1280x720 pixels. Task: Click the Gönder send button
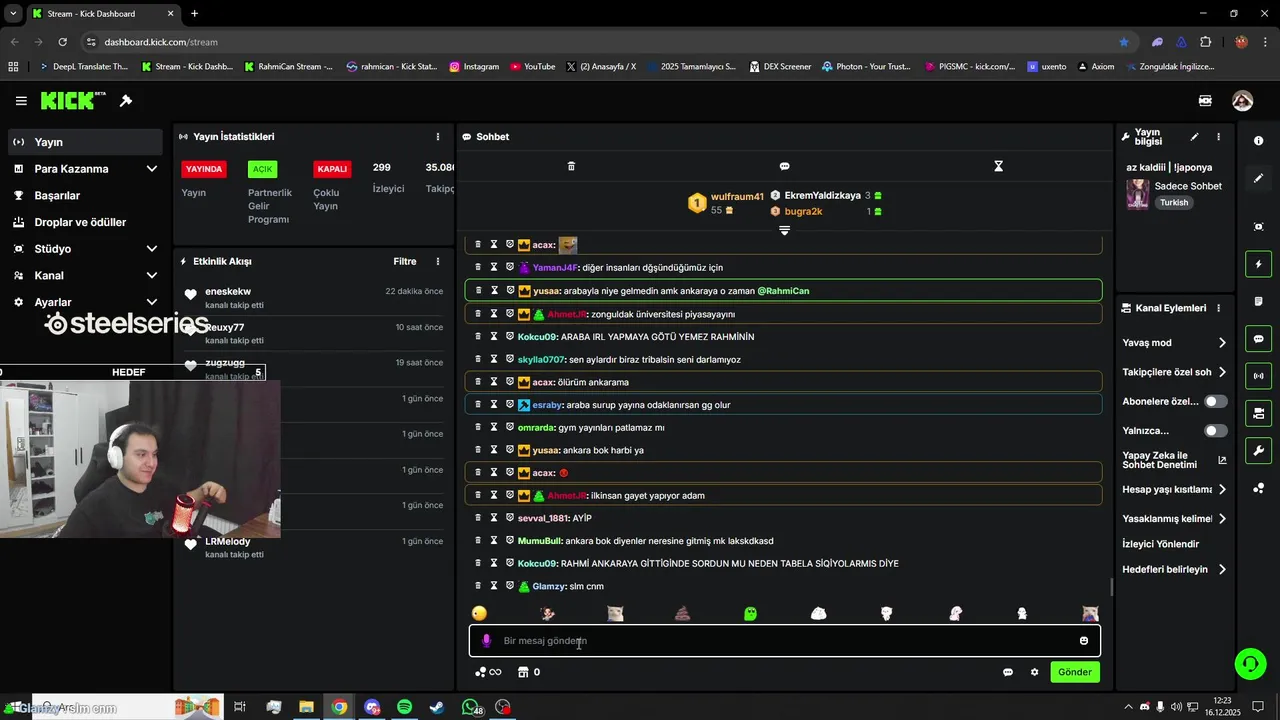(1075, 672)
